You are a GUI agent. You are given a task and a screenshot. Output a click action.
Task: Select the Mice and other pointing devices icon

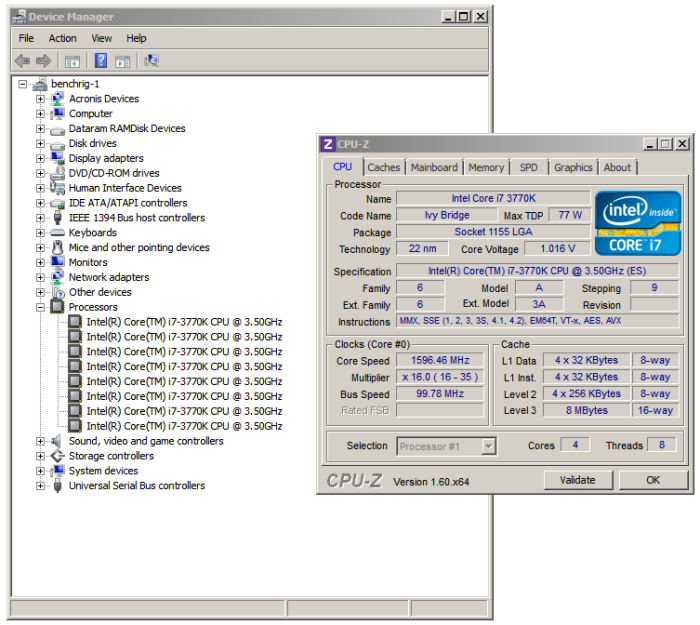tap(57, 247)
